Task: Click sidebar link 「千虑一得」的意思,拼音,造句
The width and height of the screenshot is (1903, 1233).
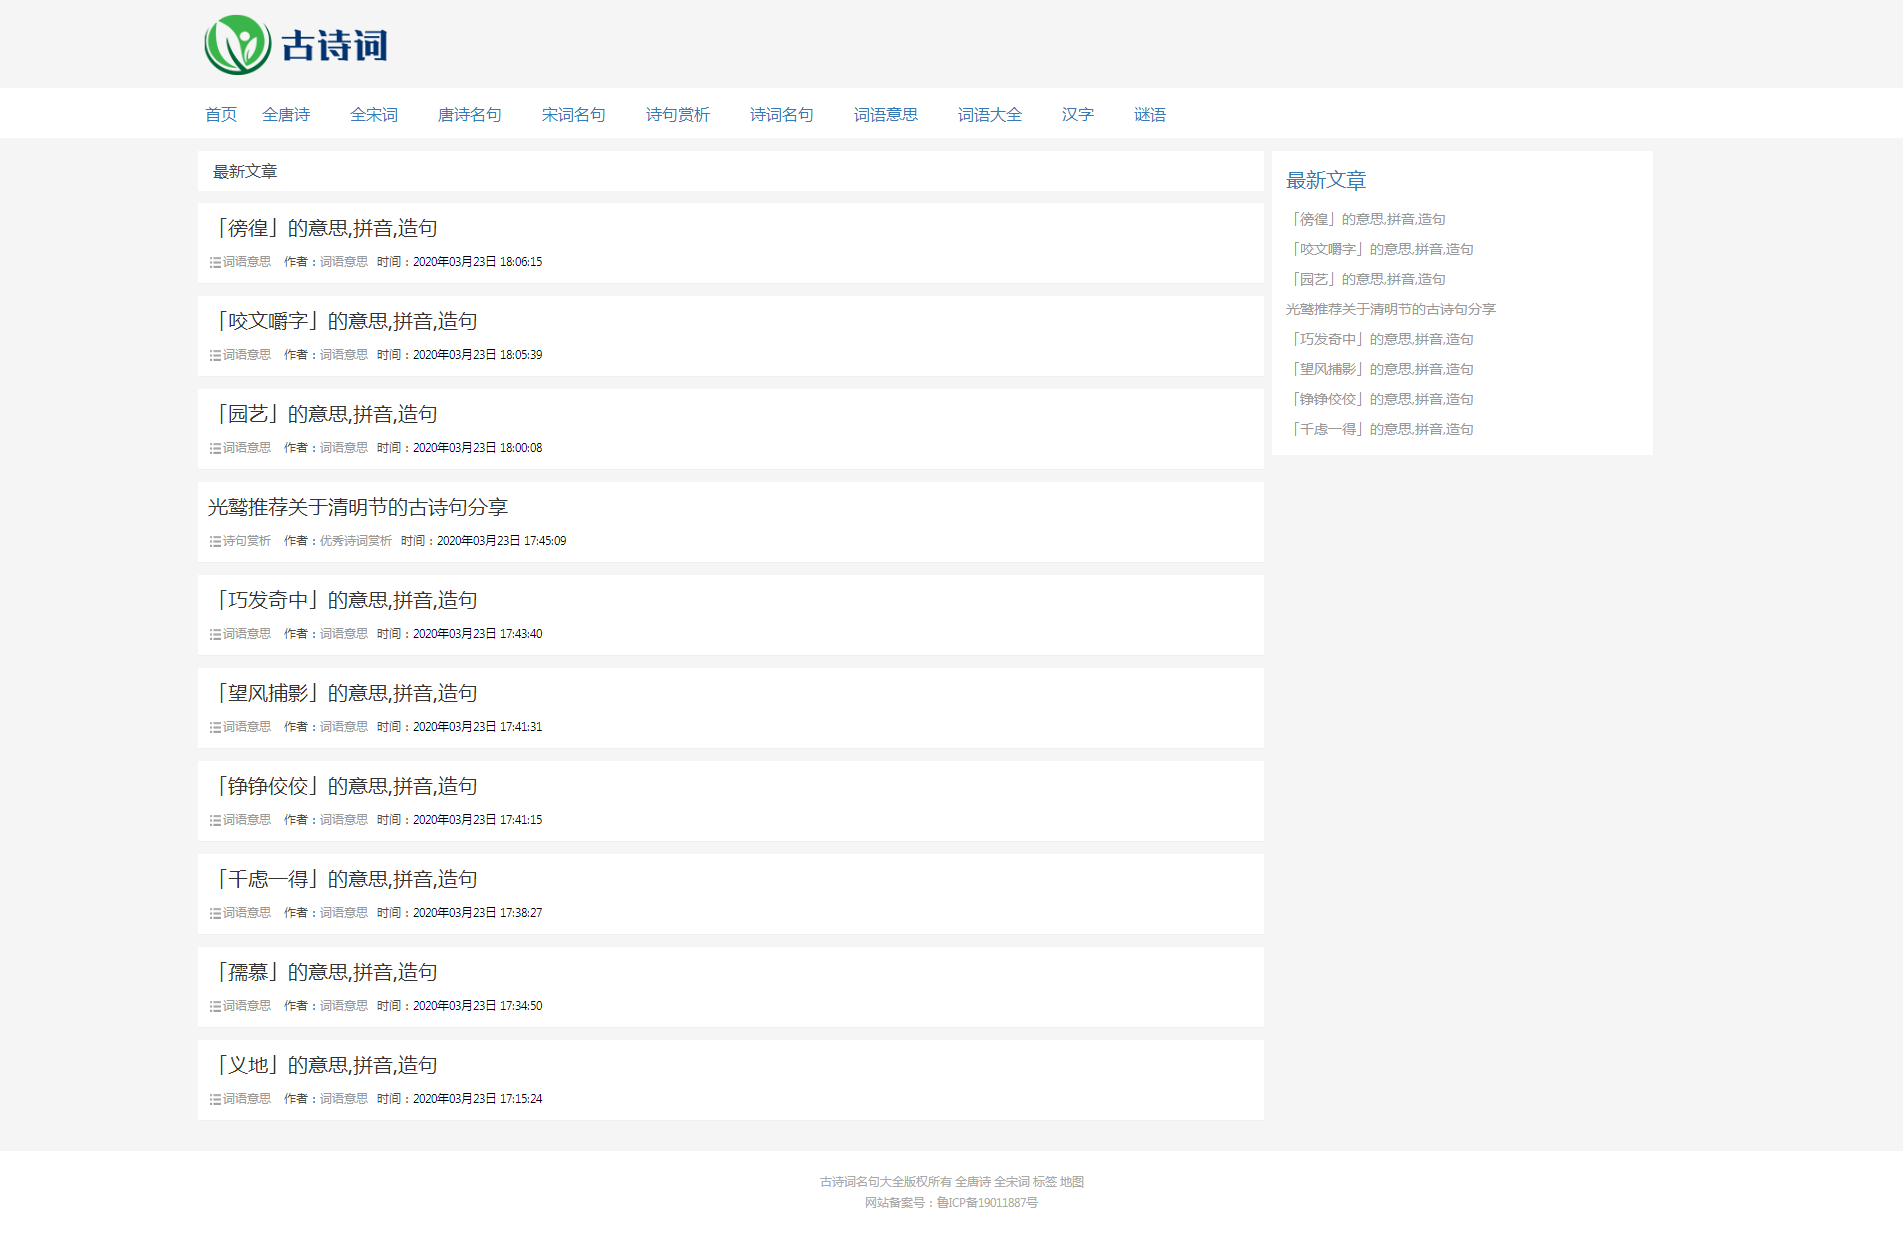Action: coord(1380,429)
